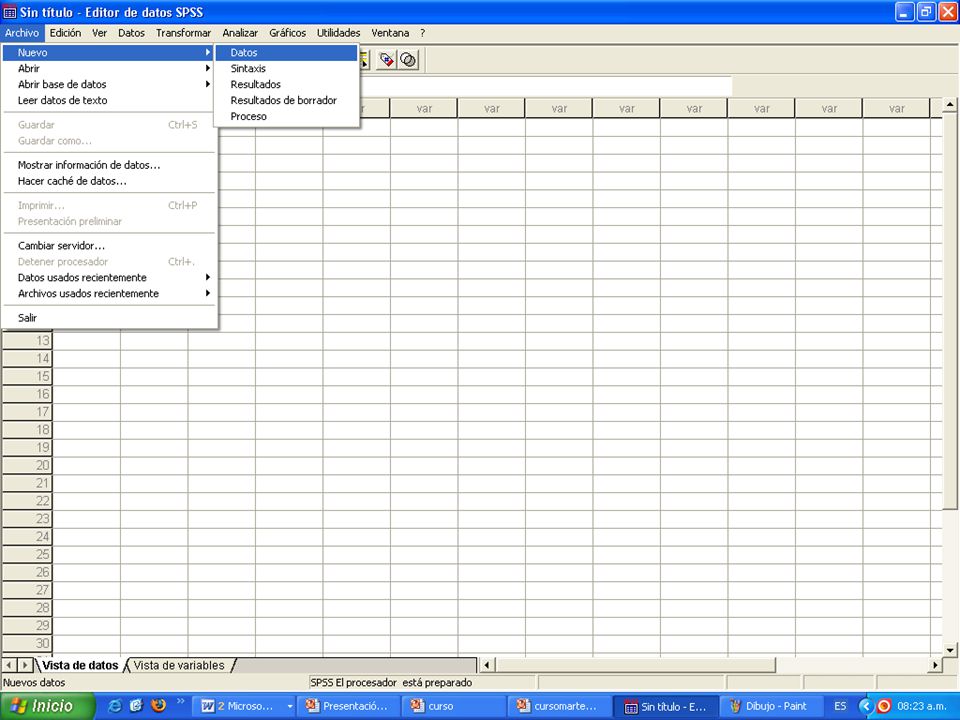Click the ES language indicator

coord(840,706)
